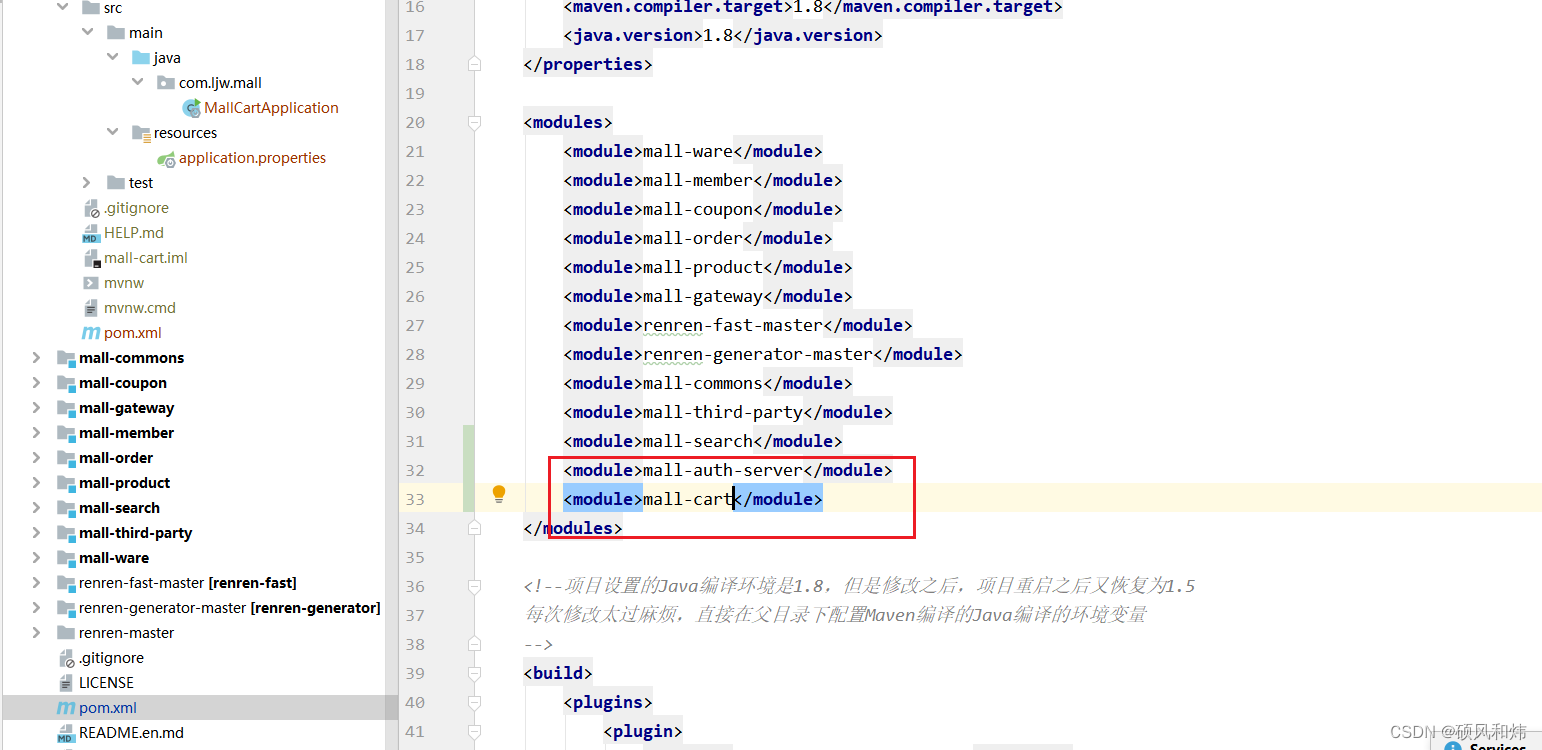Click the README.en.md markdown icon

tap(66, 733)
